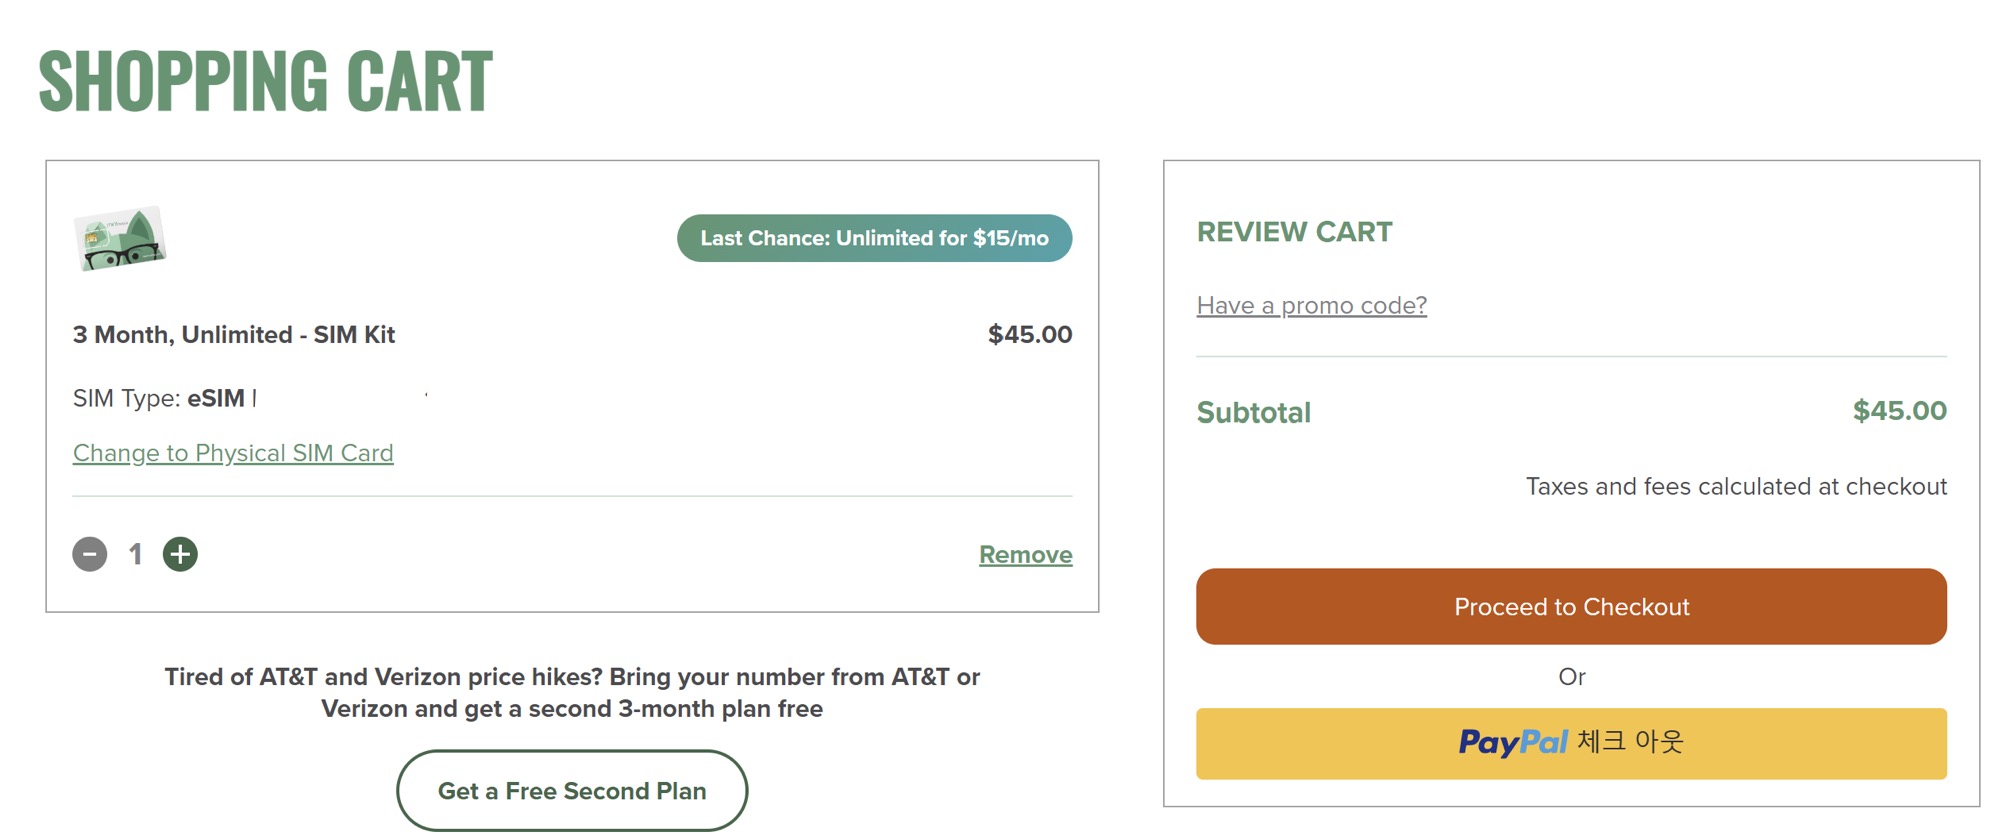Click the Last Chance Unlimited $15/mo badge
The width and height of the screenshot is (1999, 840).
874,238
